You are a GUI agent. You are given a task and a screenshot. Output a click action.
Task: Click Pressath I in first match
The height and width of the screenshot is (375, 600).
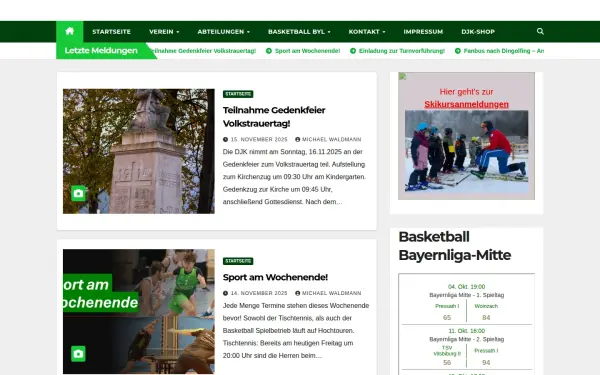(447, 306)
